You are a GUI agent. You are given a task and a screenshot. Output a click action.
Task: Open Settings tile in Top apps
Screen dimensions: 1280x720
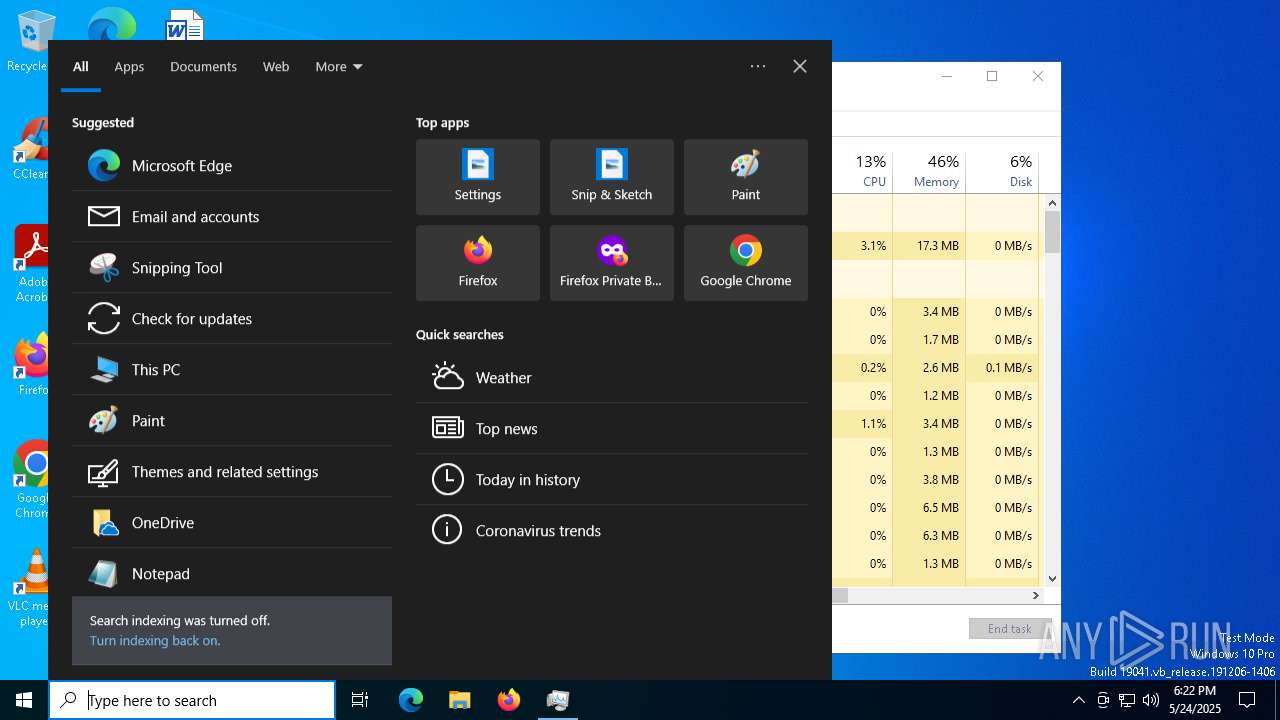pyautogui.click(x=478, y=177)
